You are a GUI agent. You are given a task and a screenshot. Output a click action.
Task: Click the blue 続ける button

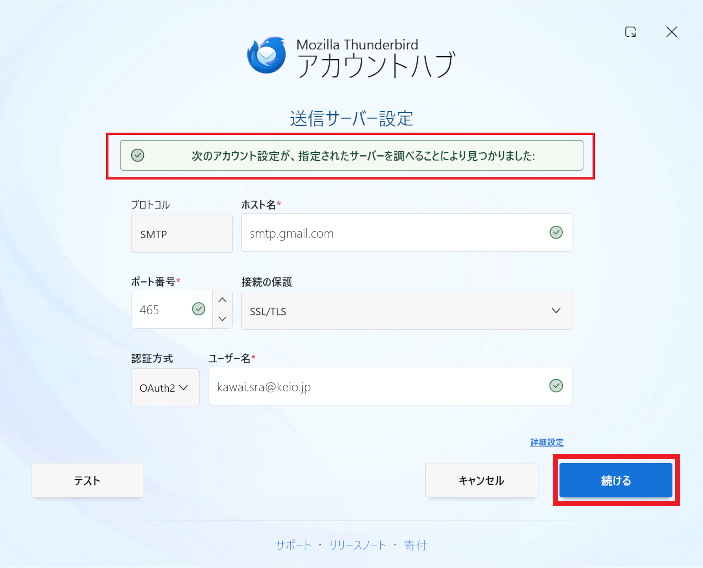(616, 480)
